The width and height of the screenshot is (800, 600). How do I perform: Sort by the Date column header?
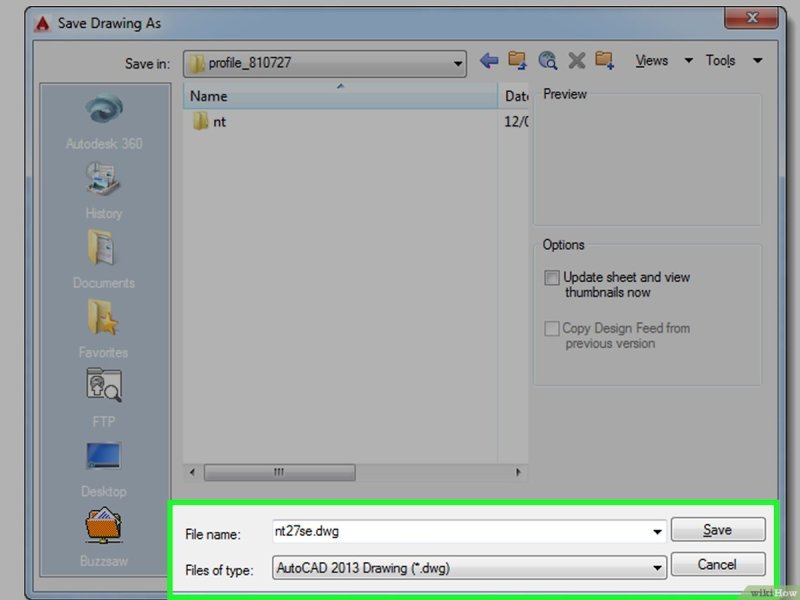coord(514,96)
